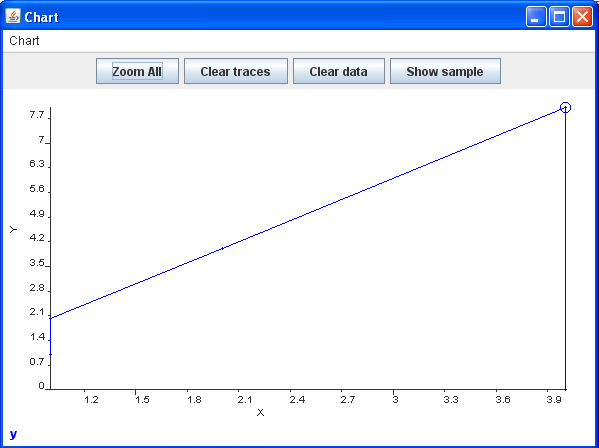
Task: Click the Java icon in title bar
Action: click(x=13, y=16)
